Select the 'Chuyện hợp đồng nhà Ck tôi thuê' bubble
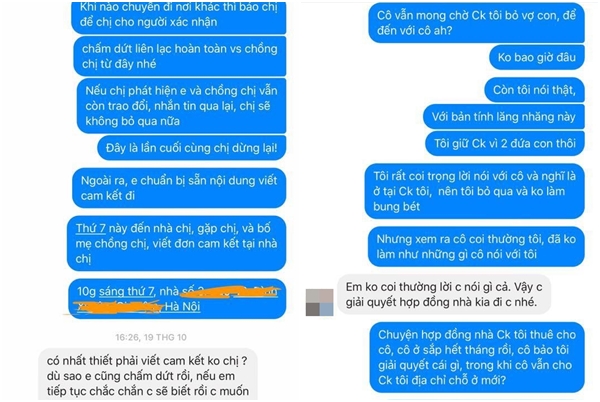Image resolution: width=600 pixels, height=402 pixels. (x=477, y=357)
